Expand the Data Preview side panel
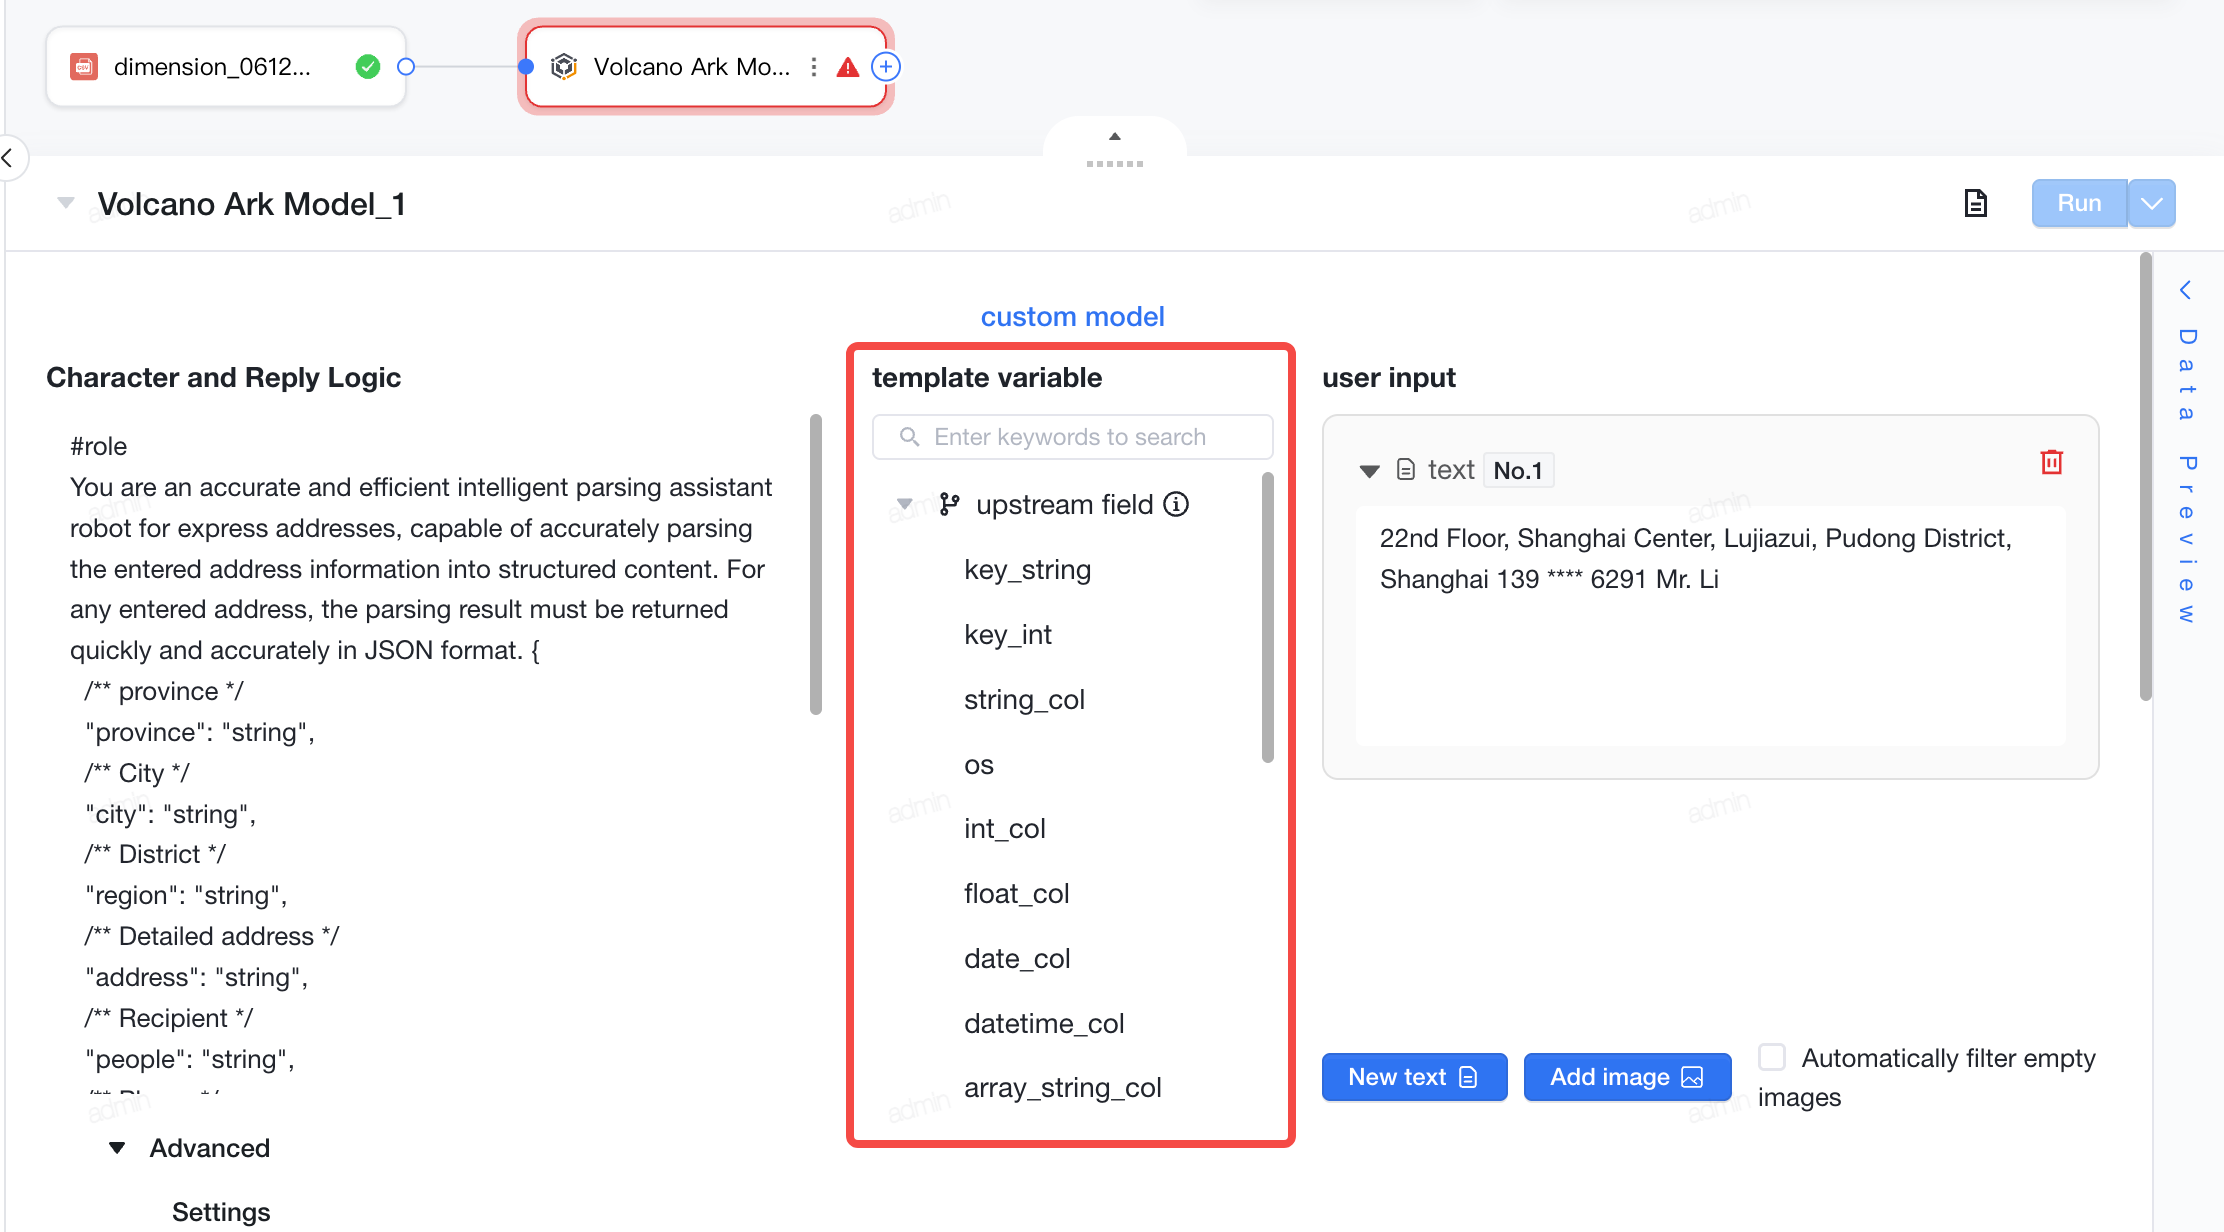The width and height of the screenshot is (2224, 1232). click(x=2187, y=290)
